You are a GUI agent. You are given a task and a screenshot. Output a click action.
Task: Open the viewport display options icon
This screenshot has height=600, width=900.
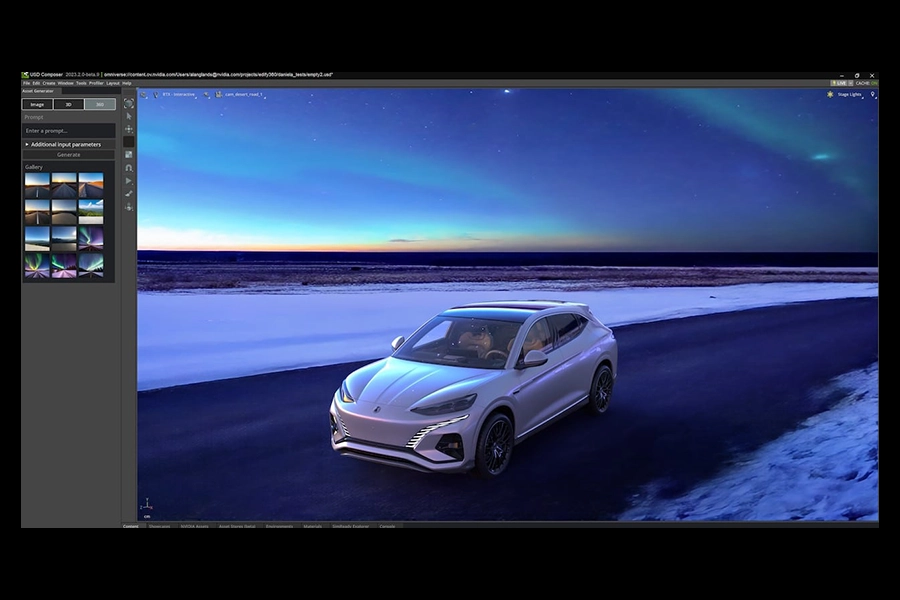[207, 95]
